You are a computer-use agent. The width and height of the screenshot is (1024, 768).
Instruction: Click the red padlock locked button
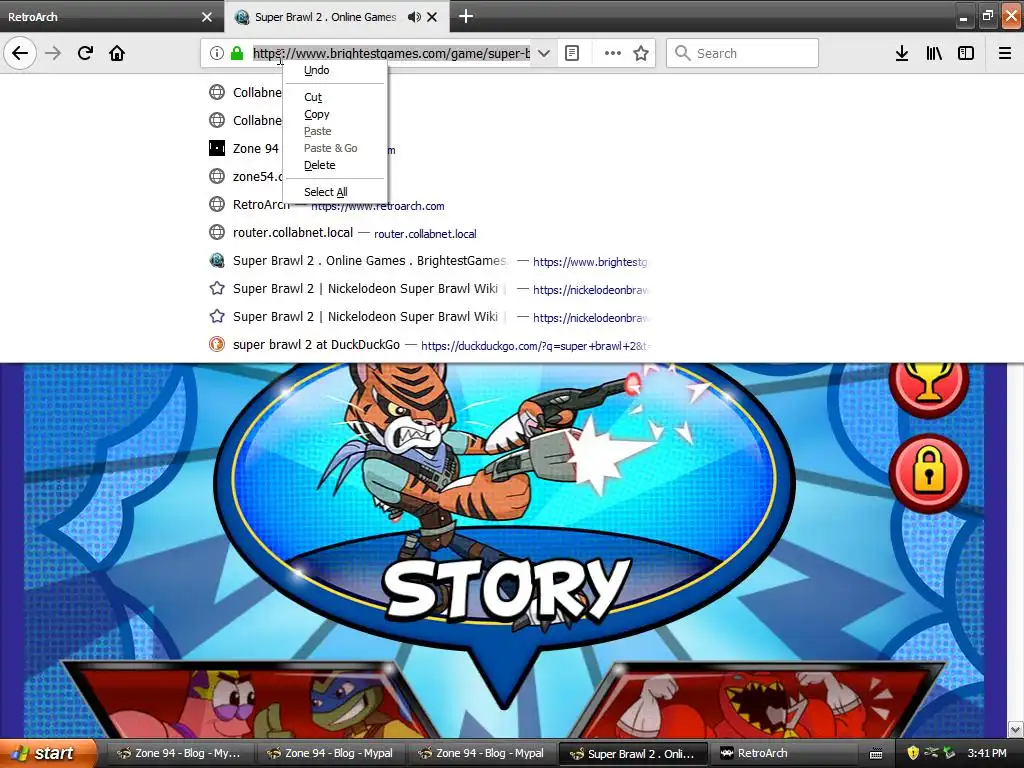pyautogui.click(x=928, y=473)
